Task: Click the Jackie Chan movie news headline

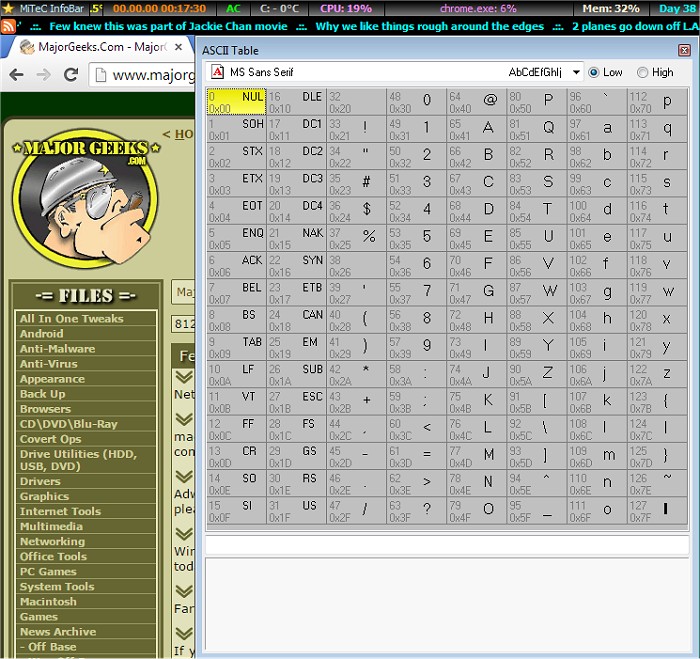Action: [x=168, y=26]
